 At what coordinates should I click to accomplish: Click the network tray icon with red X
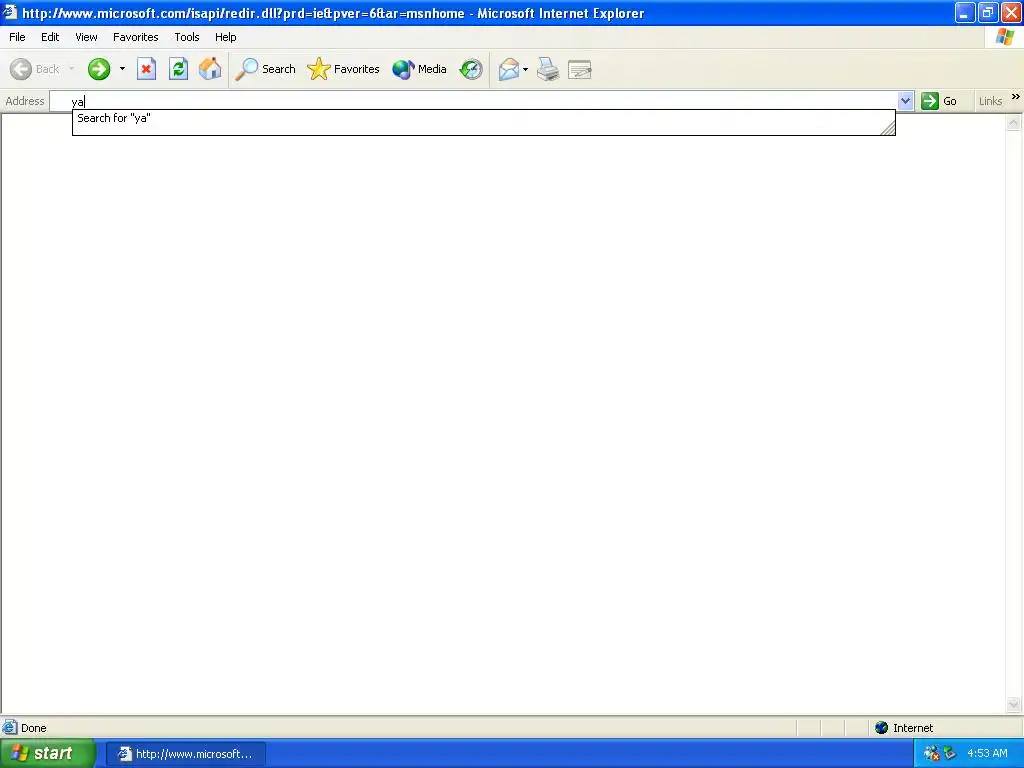click(932, 753)
